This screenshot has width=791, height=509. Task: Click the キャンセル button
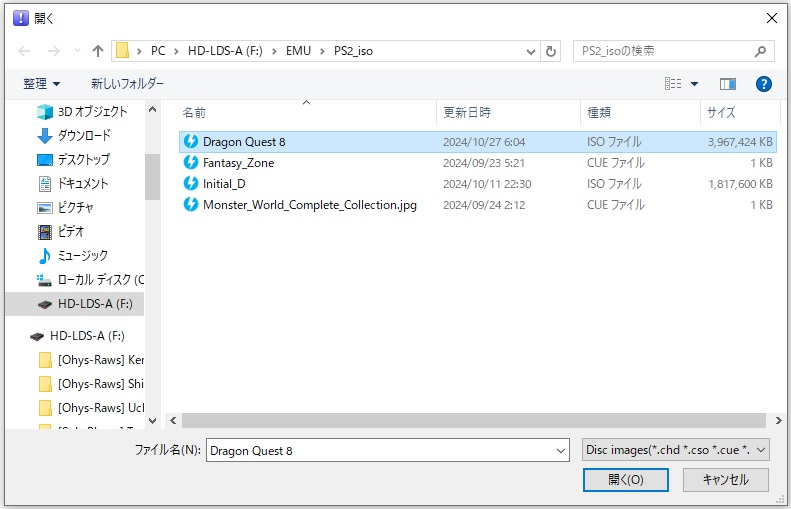click(725, 479)
